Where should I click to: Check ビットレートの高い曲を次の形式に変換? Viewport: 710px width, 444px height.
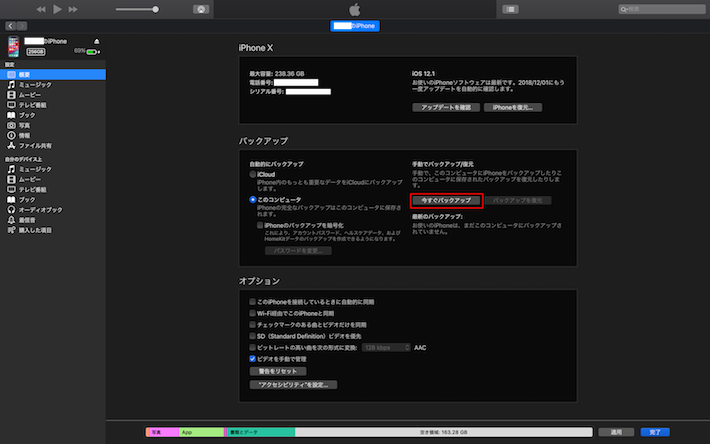point(252,348)
